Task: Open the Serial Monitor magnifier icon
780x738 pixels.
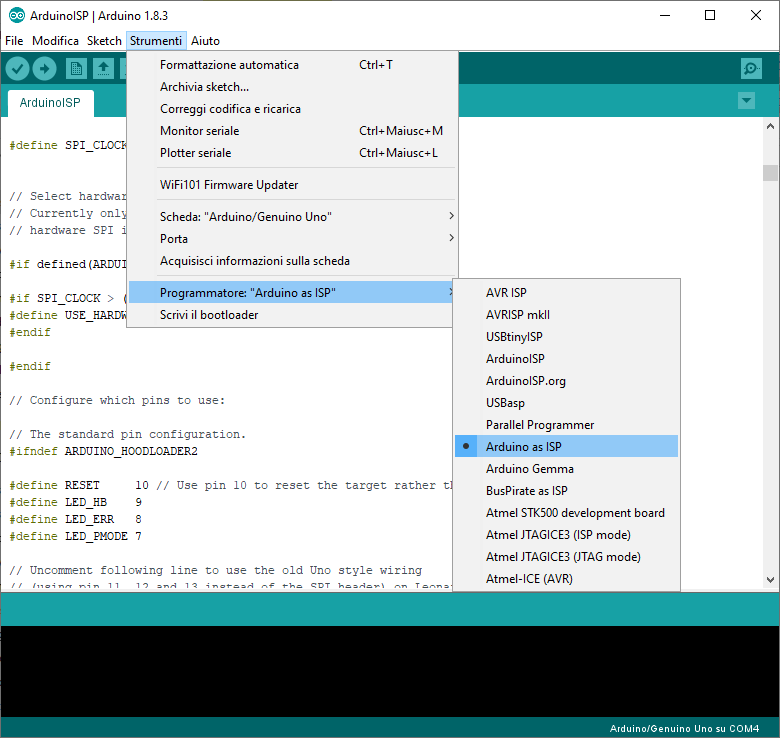Action: coord(751,69)
